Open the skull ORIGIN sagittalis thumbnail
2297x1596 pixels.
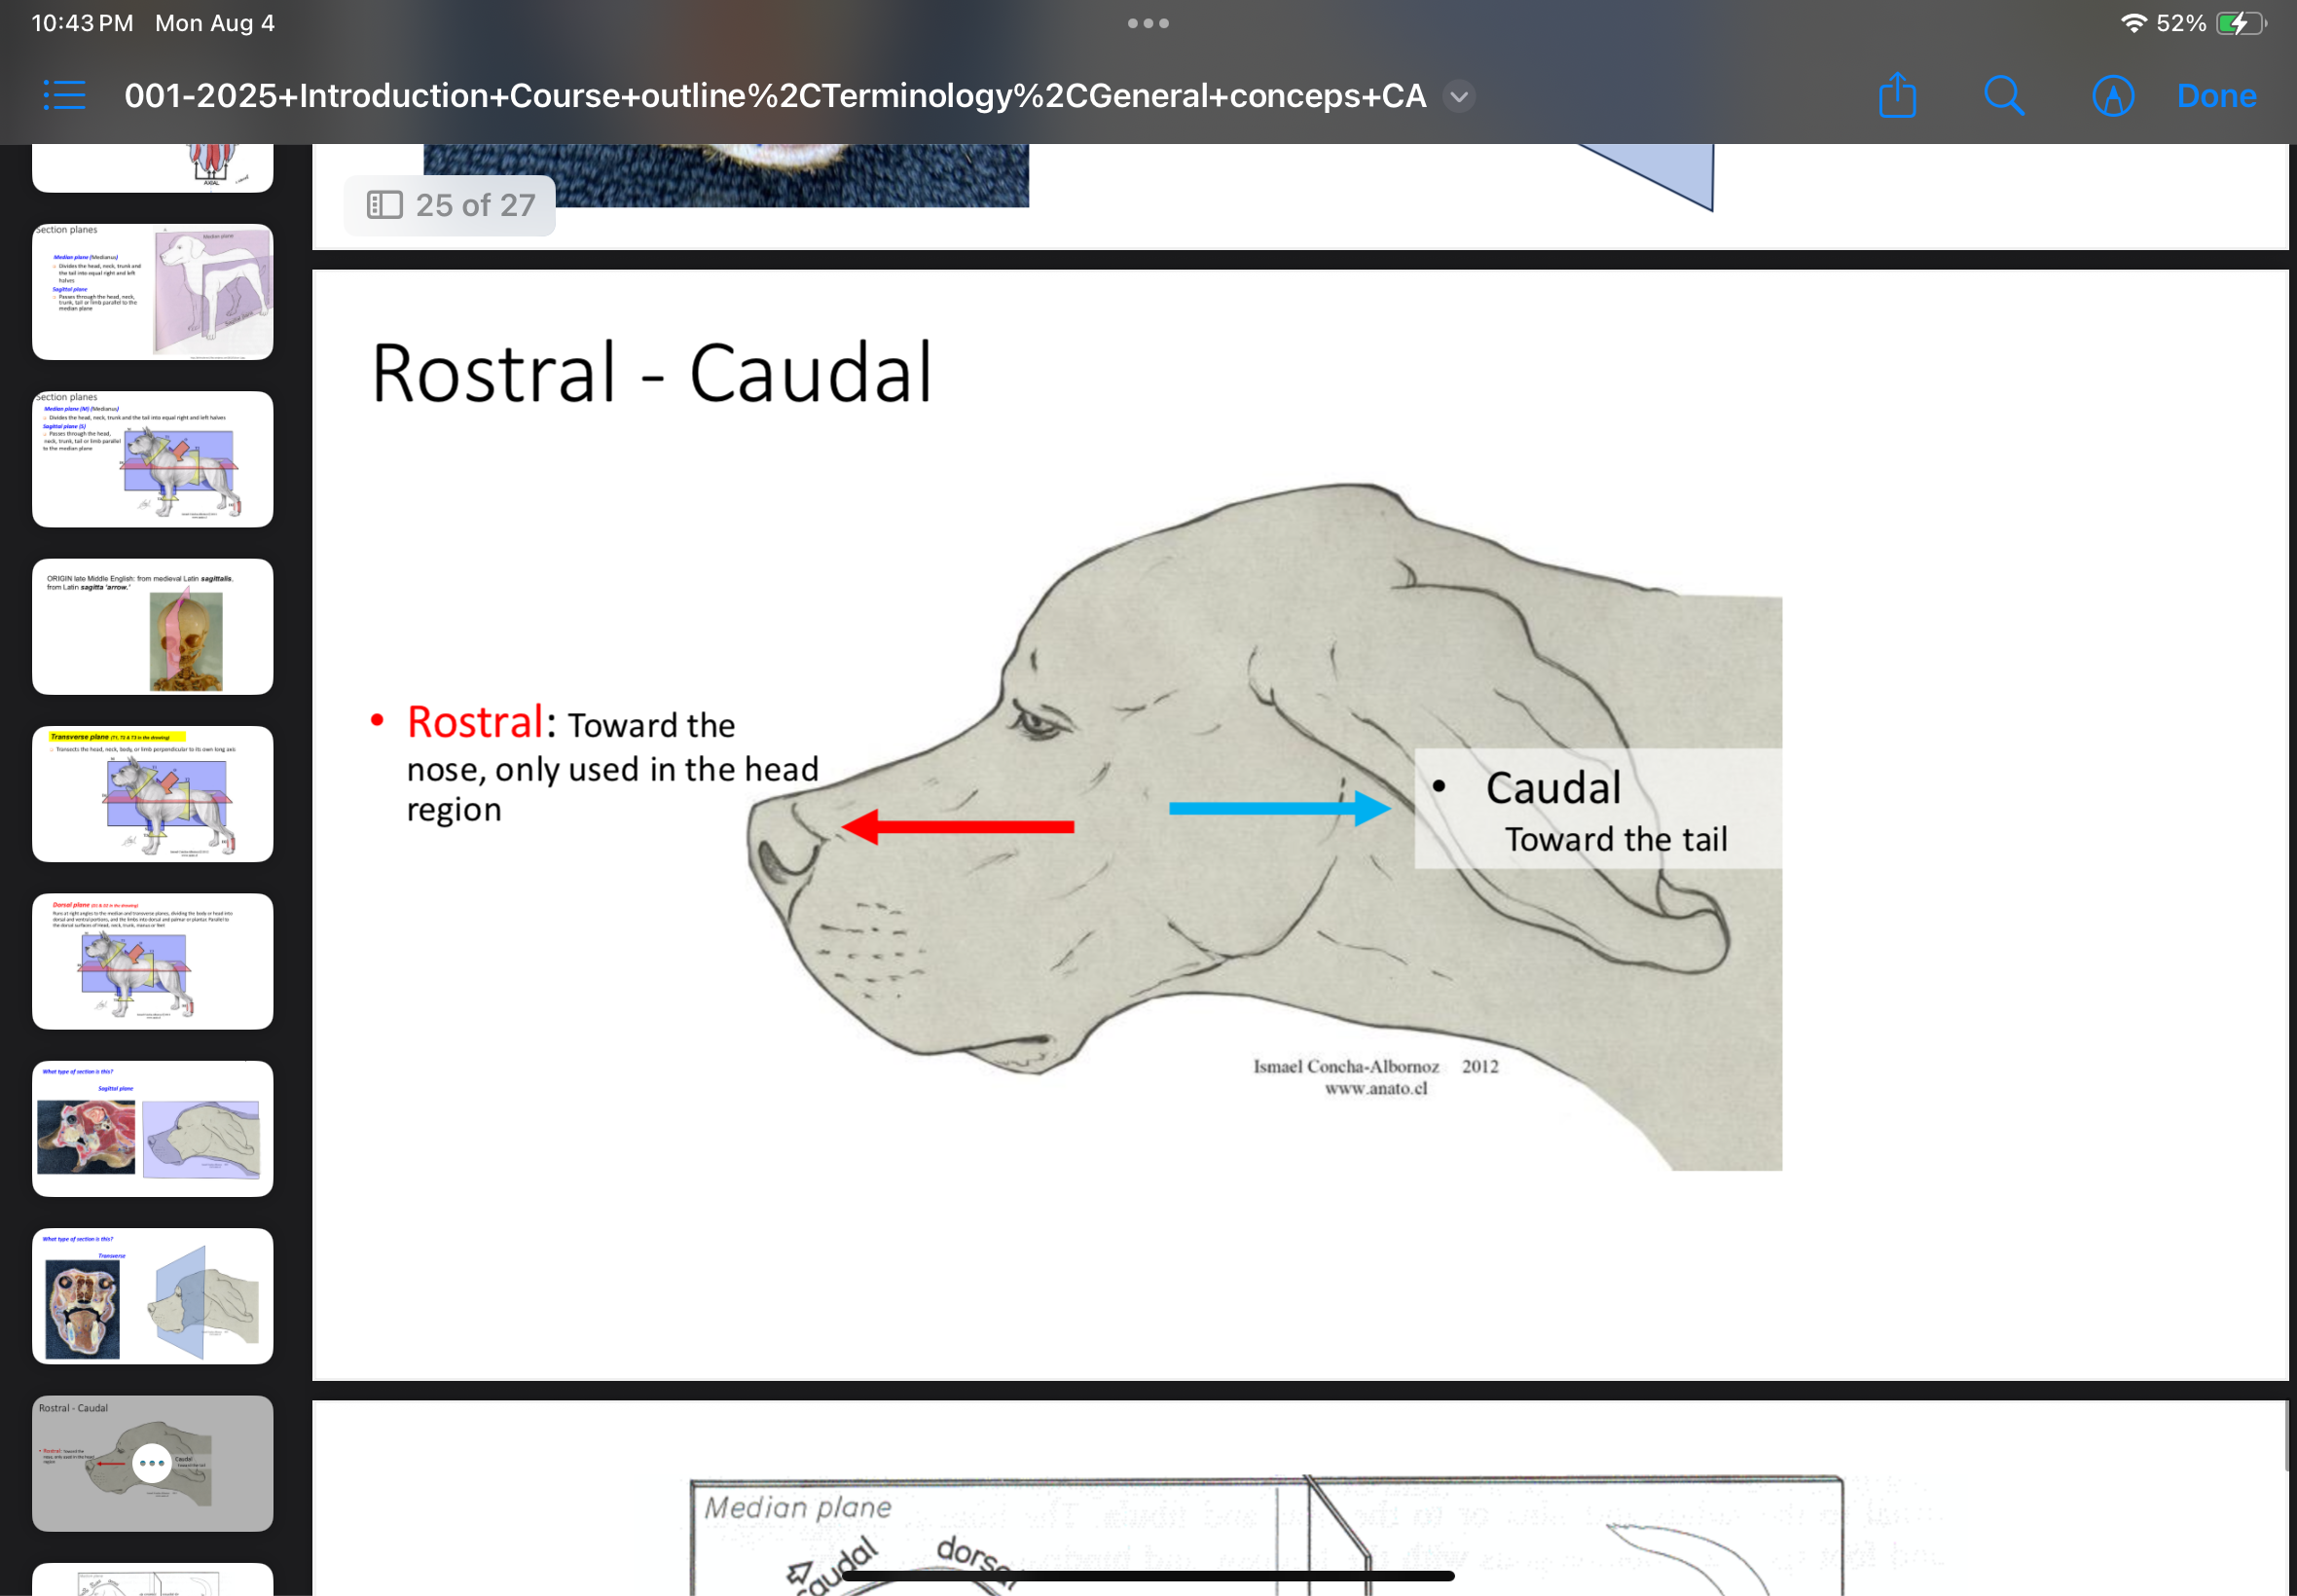pos(152,626)
